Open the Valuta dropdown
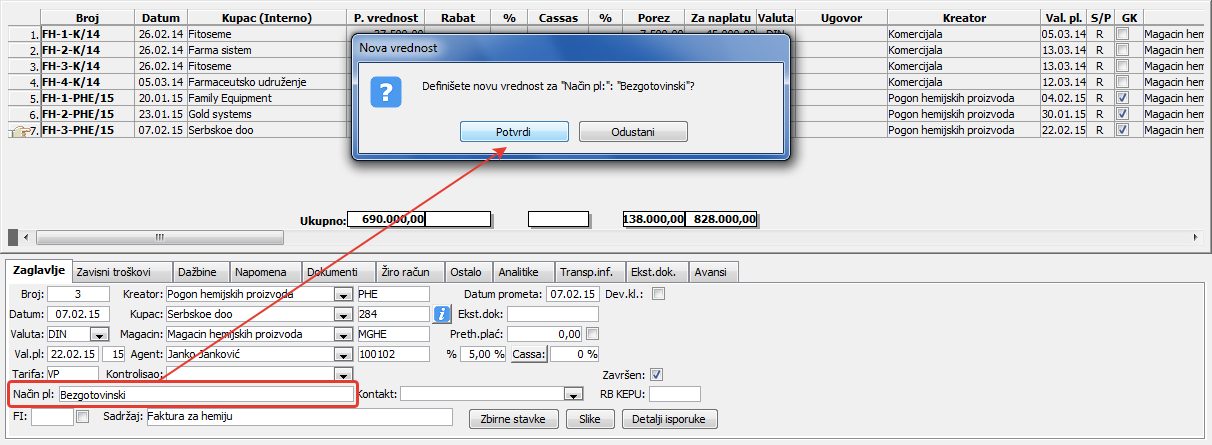This screenshot has width=1212, height=445. click(99, 334)
